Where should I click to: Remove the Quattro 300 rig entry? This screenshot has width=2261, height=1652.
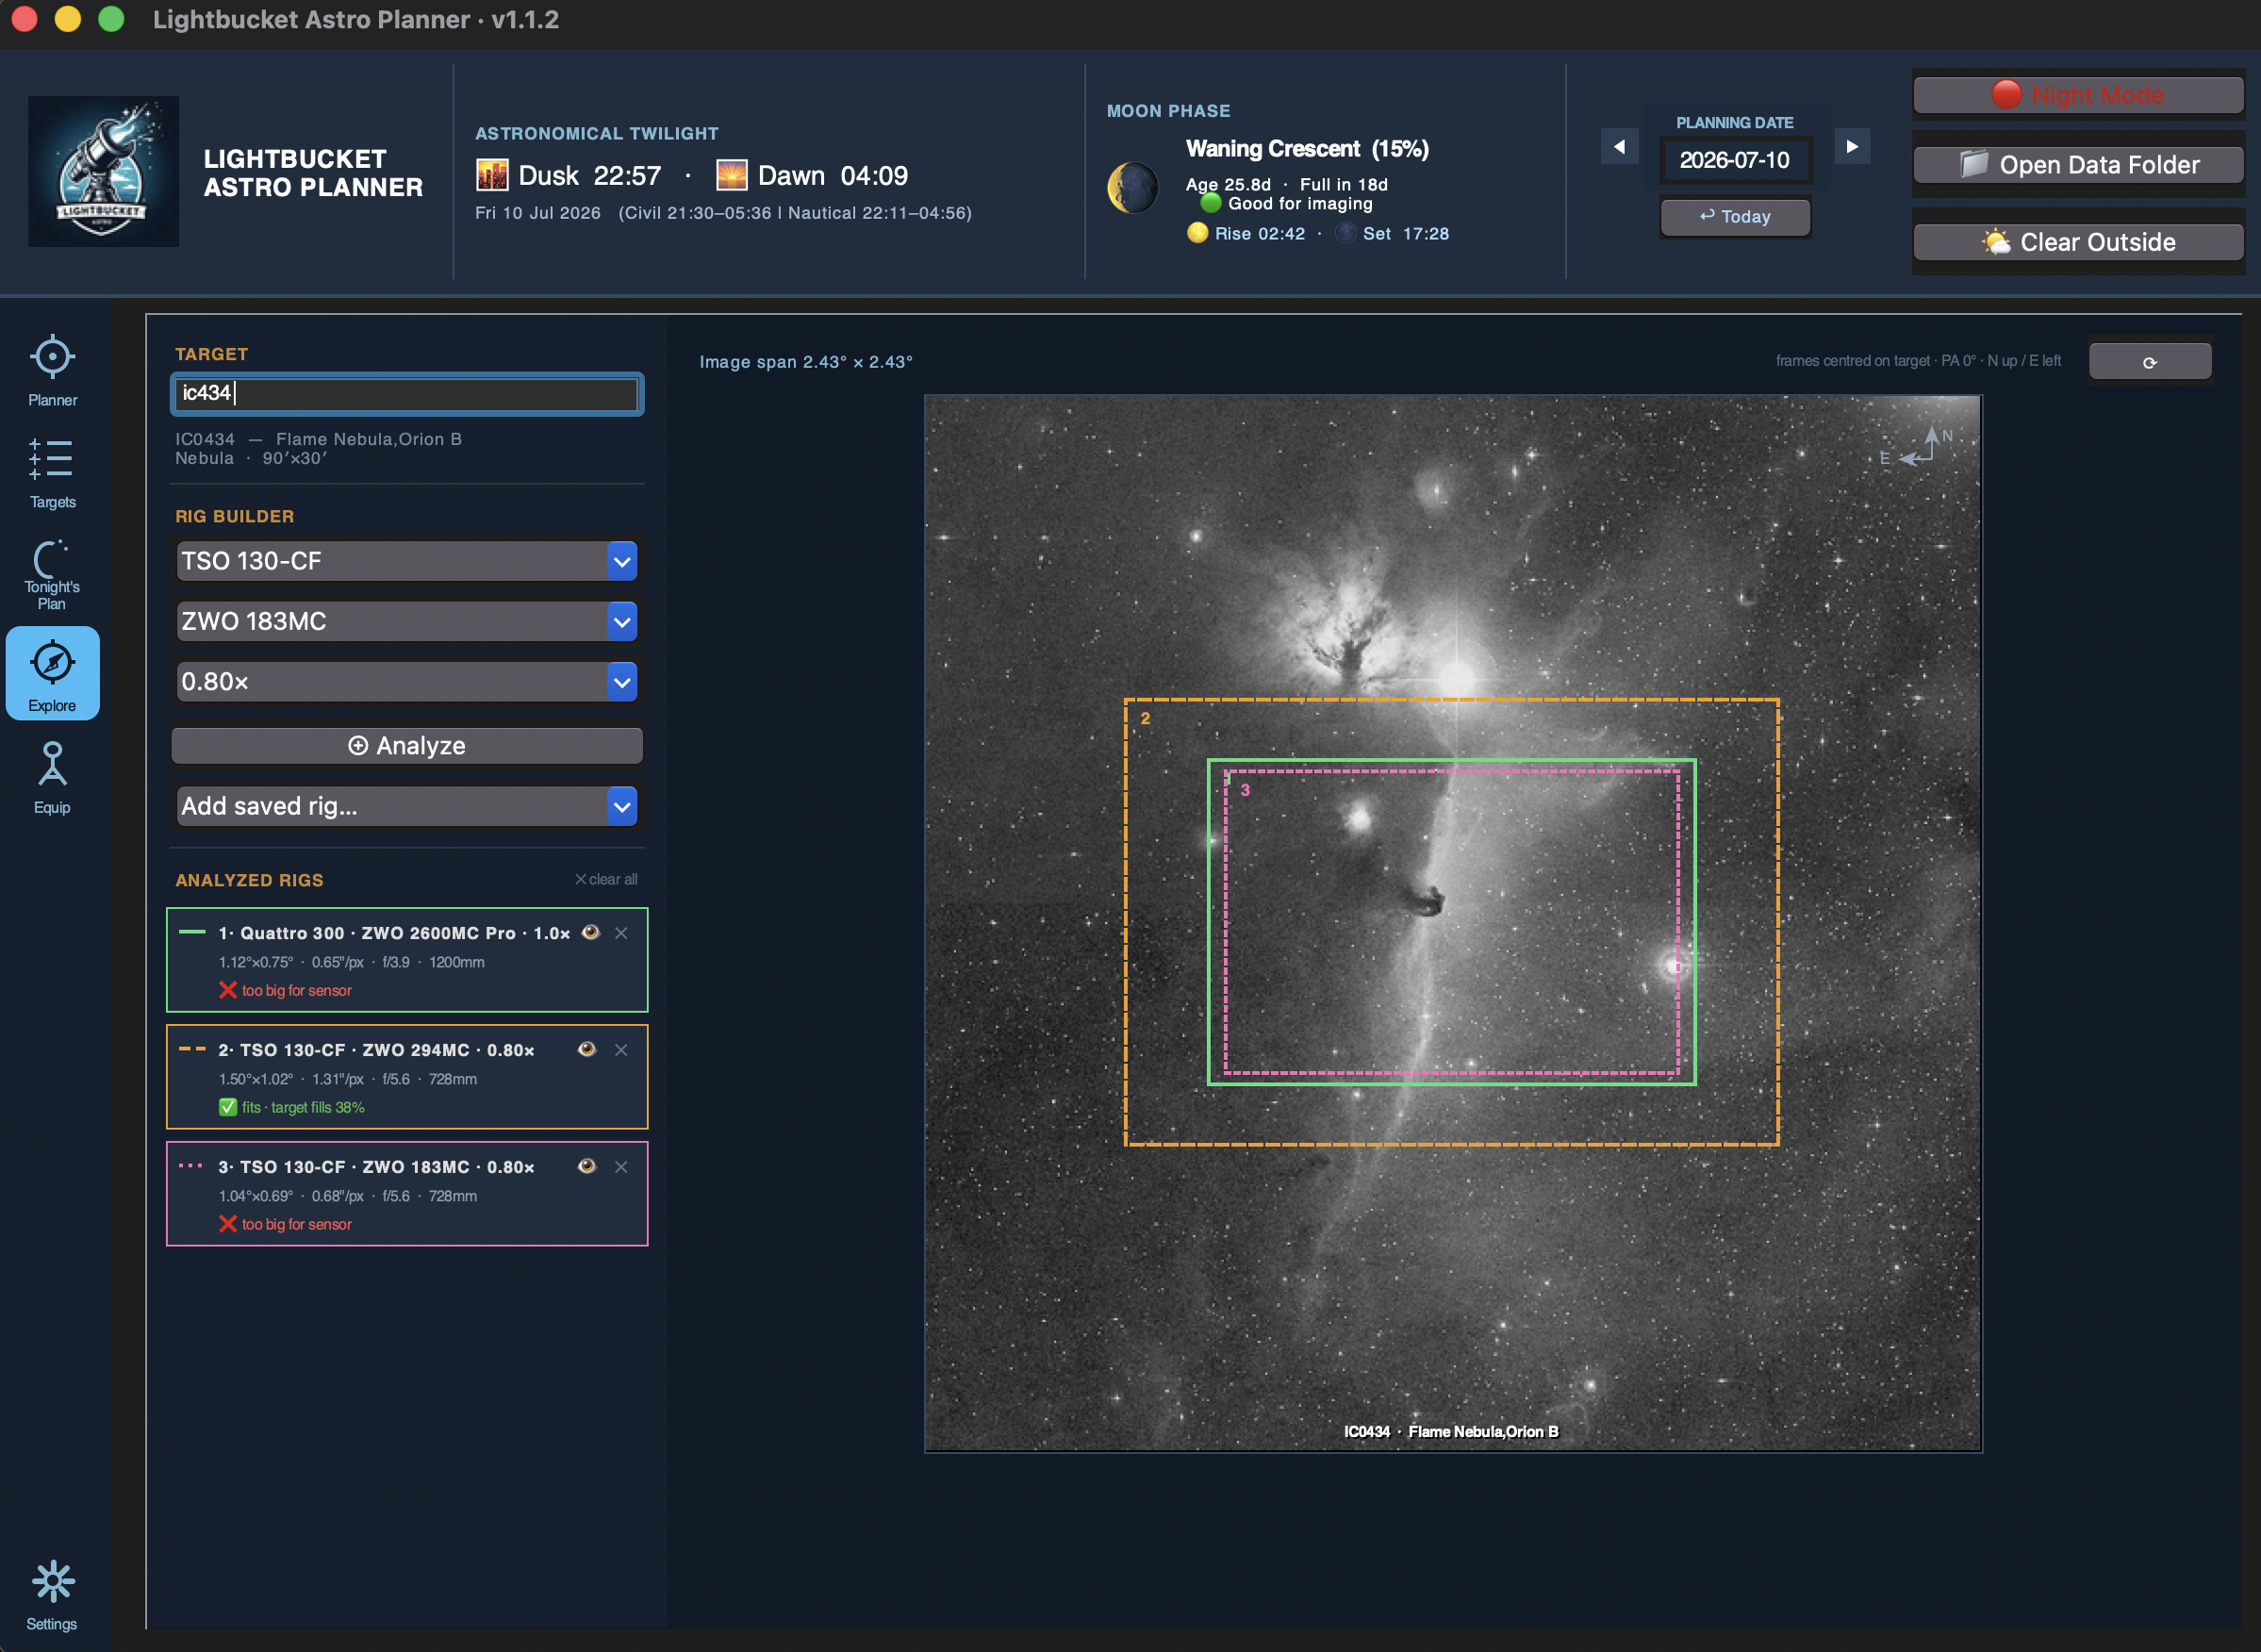pos(621,933)
